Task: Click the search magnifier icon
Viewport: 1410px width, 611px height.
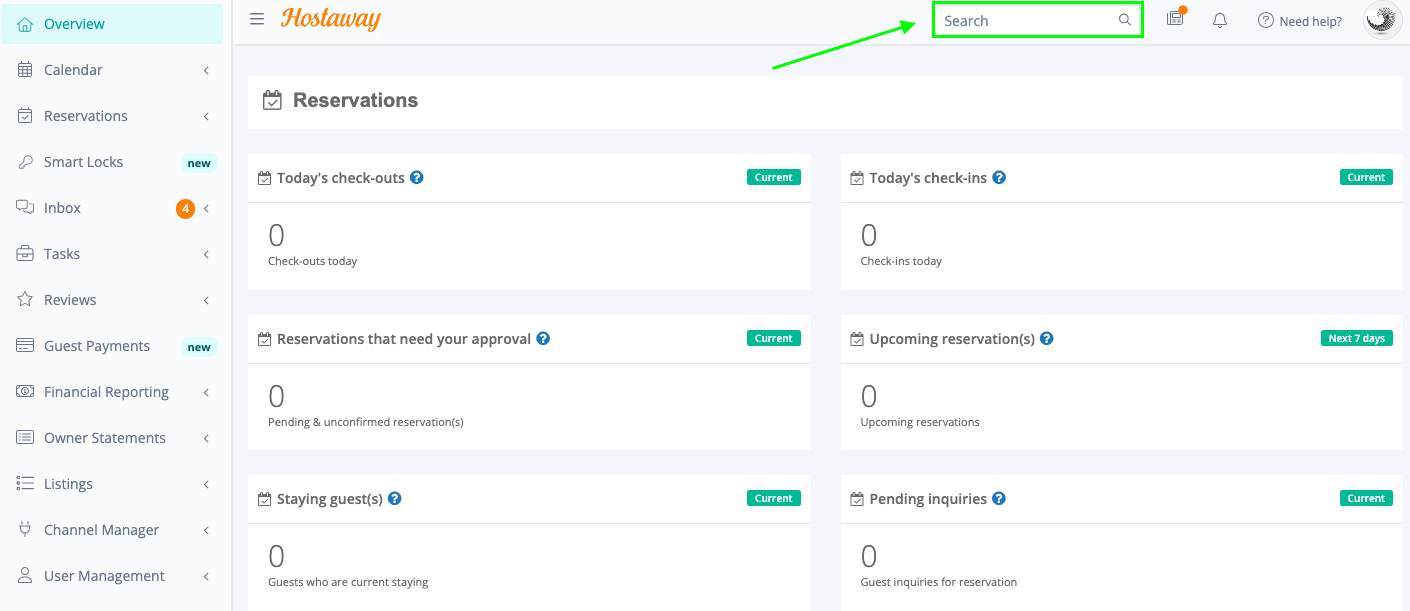Action: [1125, 20]
